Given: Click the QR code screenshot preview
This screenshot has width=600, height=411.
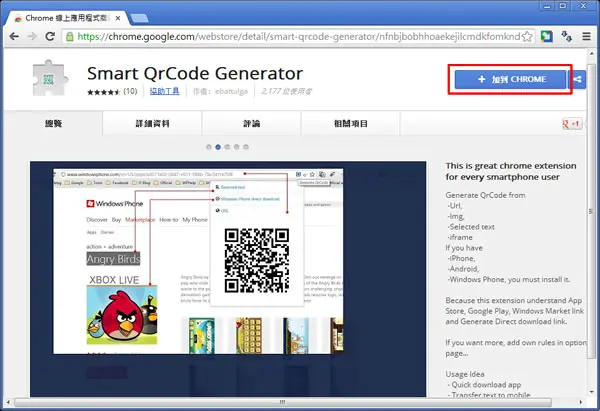Looking at the screenshot, I should coord(228,279).
